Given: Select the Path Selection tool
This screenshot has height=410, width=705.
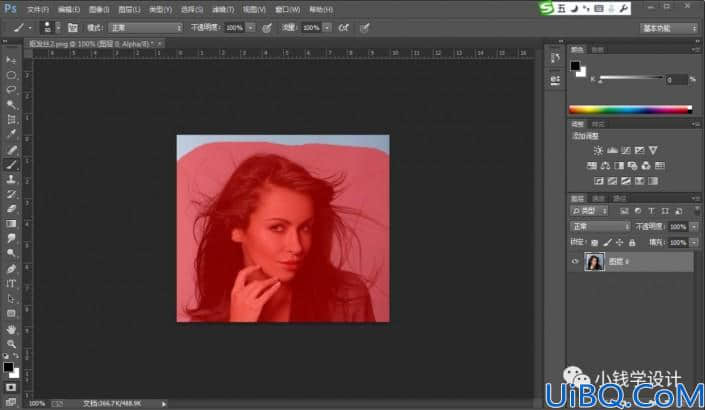Looking at the screenshot, I should (11, 299).
